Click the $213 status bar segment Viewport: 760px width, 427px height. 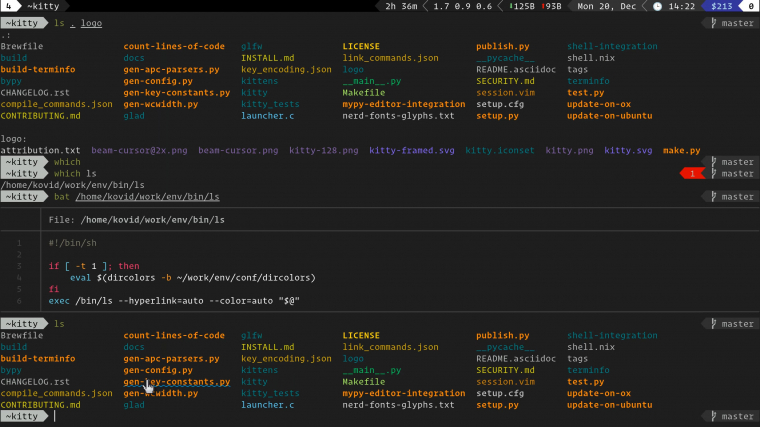722,6
